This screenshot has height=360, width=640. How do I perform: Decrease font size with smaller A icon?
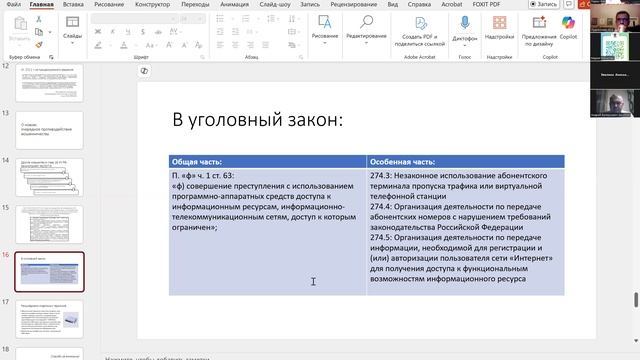(184, 45)
